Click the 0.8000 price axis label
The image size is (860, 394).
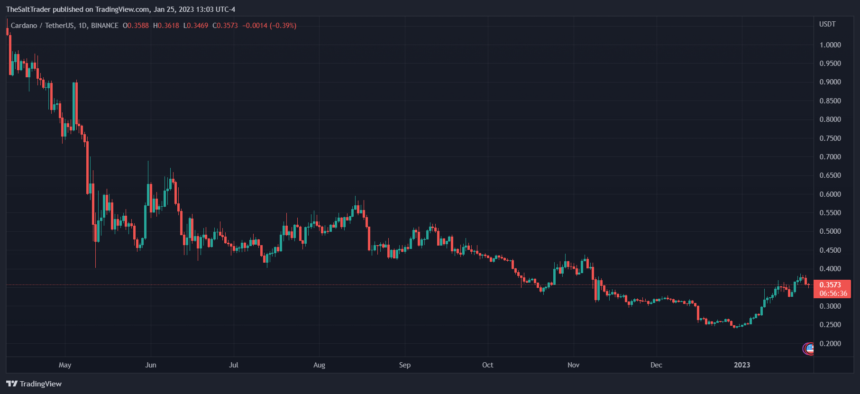[x=829, y=120]
